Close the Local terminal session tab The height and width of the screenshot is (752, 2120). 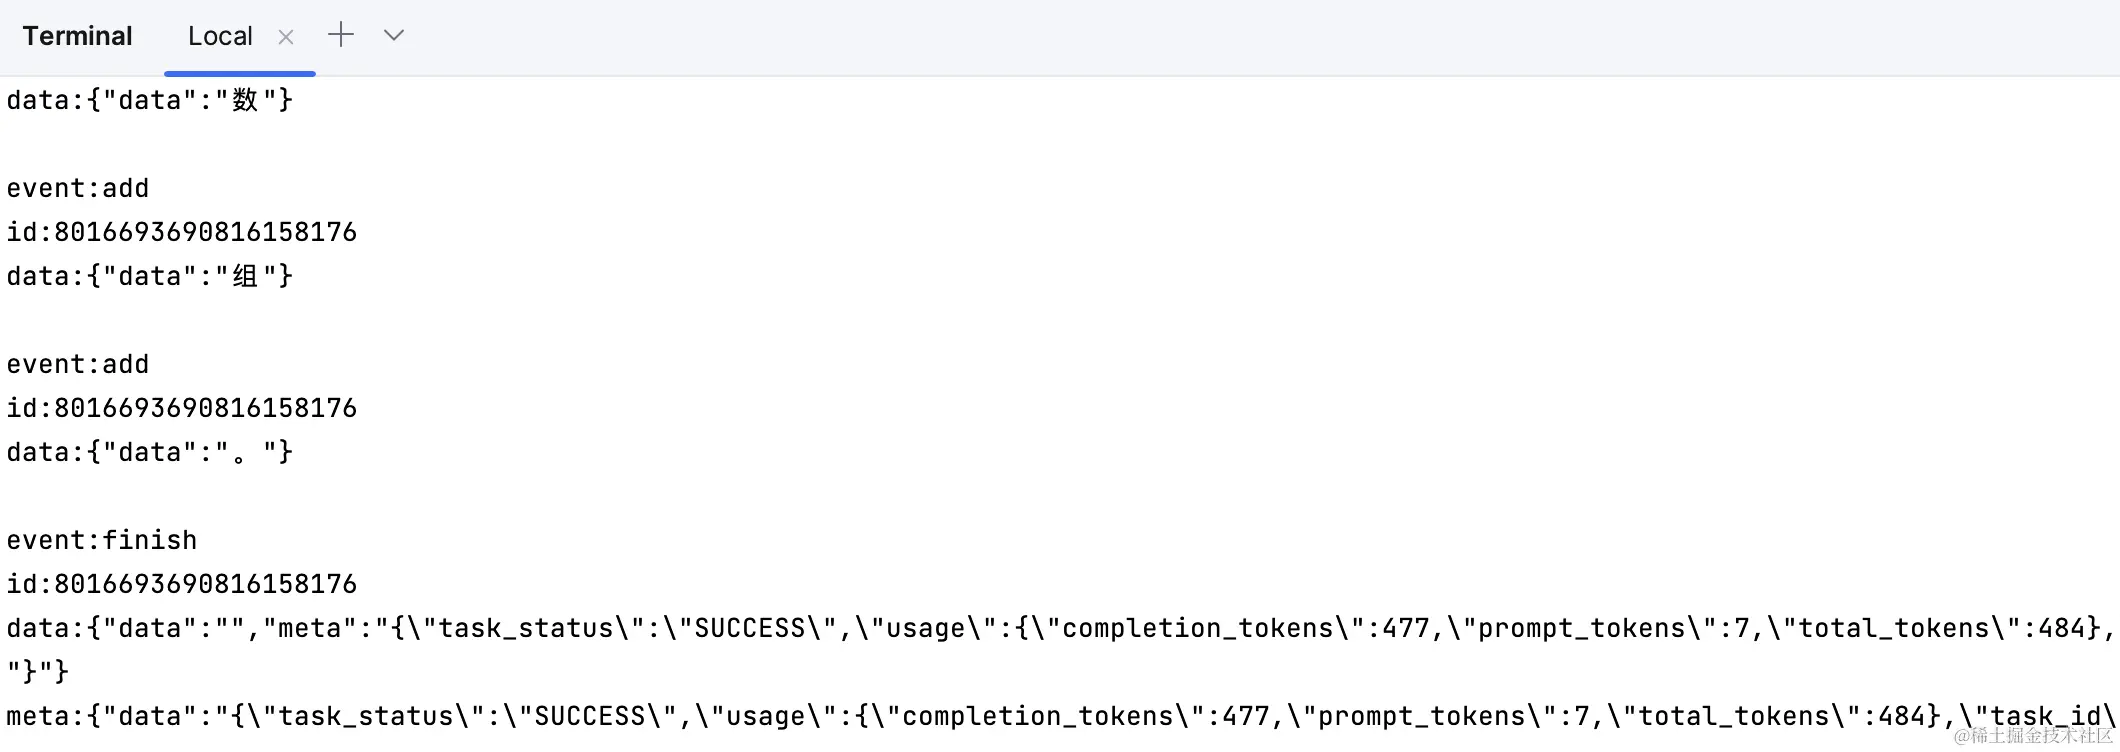point(286,37)
